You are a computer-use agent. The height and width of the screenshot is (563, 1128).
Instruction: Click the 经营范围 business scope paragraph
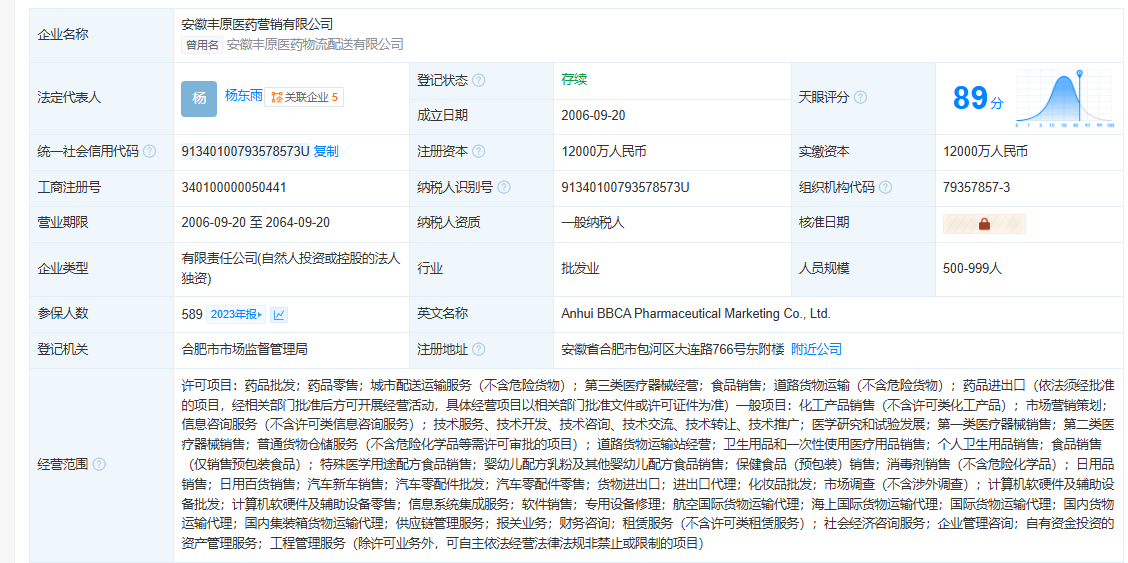coord(648,464)
